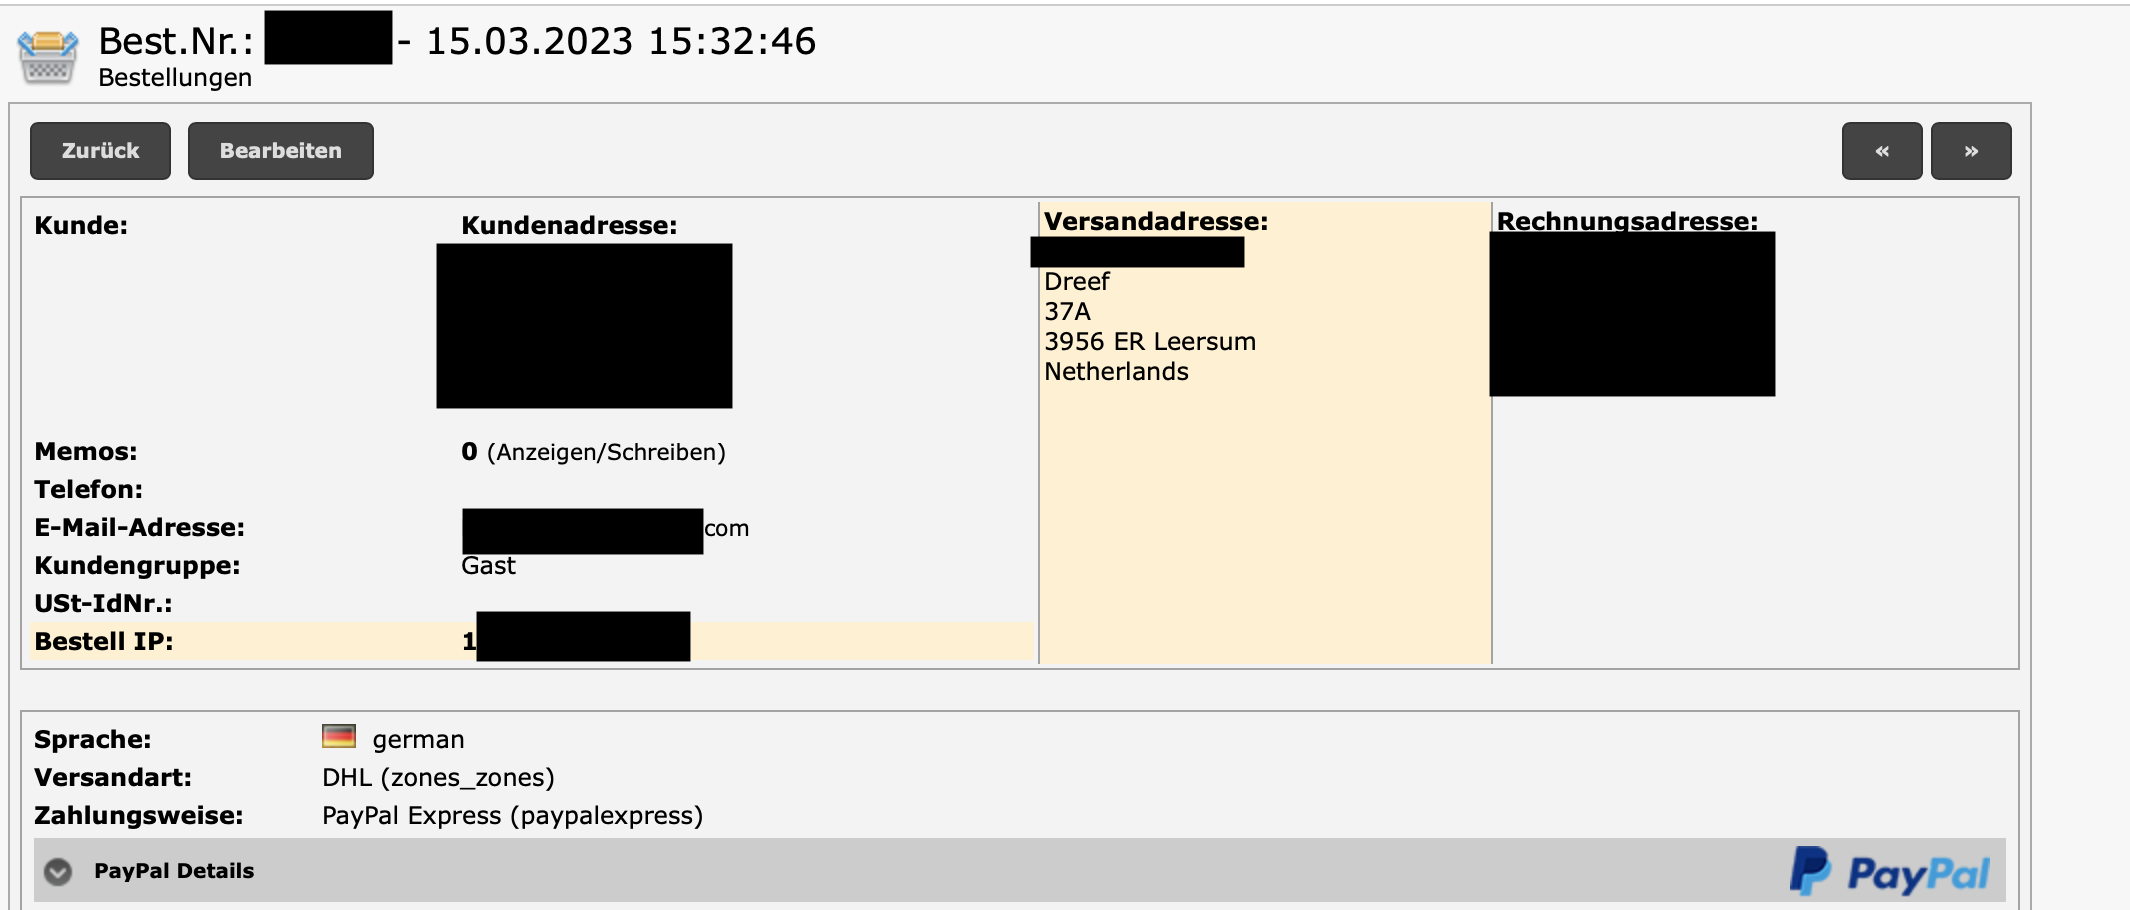
Task: Click the PayPal Express payment method text
Action: [512, 816]
